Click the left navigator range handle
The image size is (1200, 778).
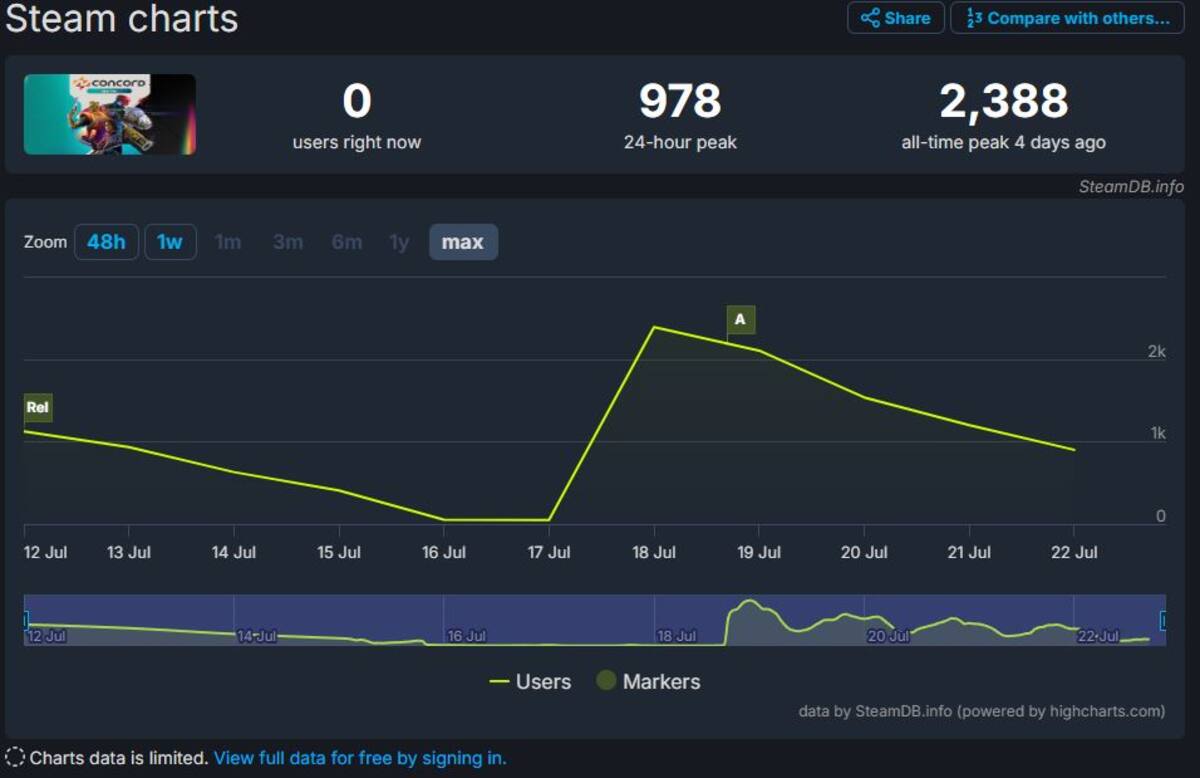pos(25,620)
